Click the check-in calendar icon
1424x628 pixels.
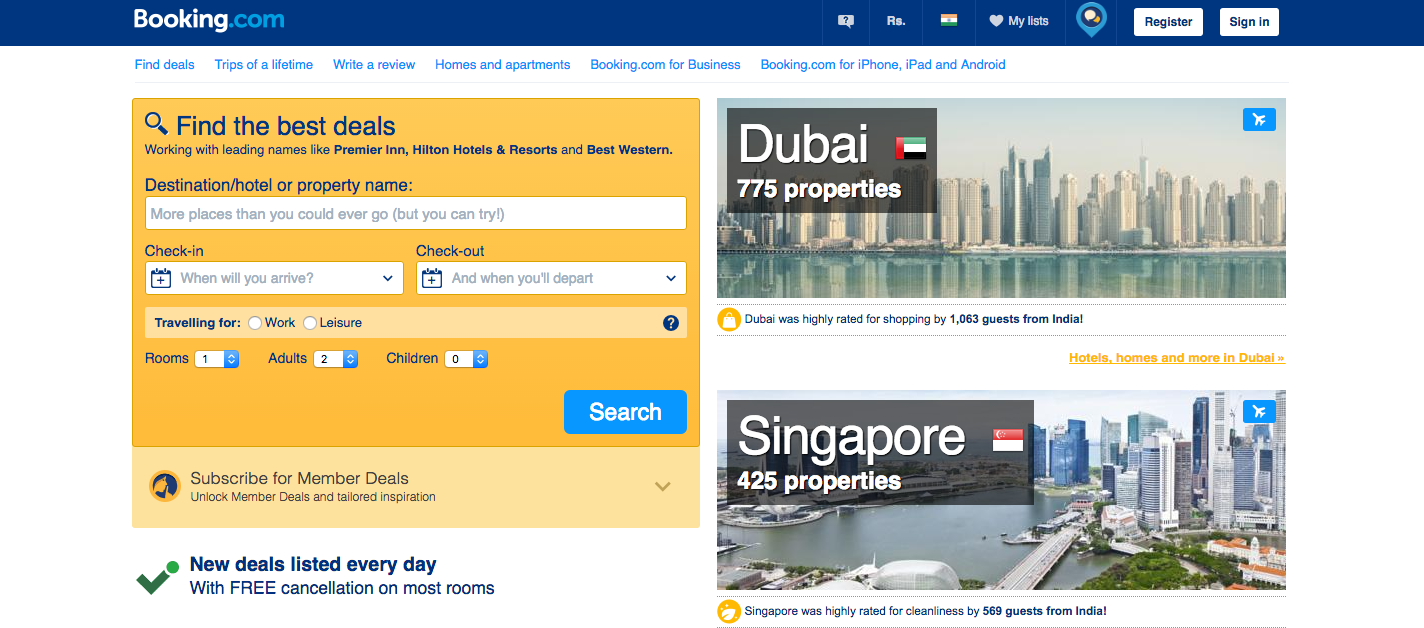[161, 278]
